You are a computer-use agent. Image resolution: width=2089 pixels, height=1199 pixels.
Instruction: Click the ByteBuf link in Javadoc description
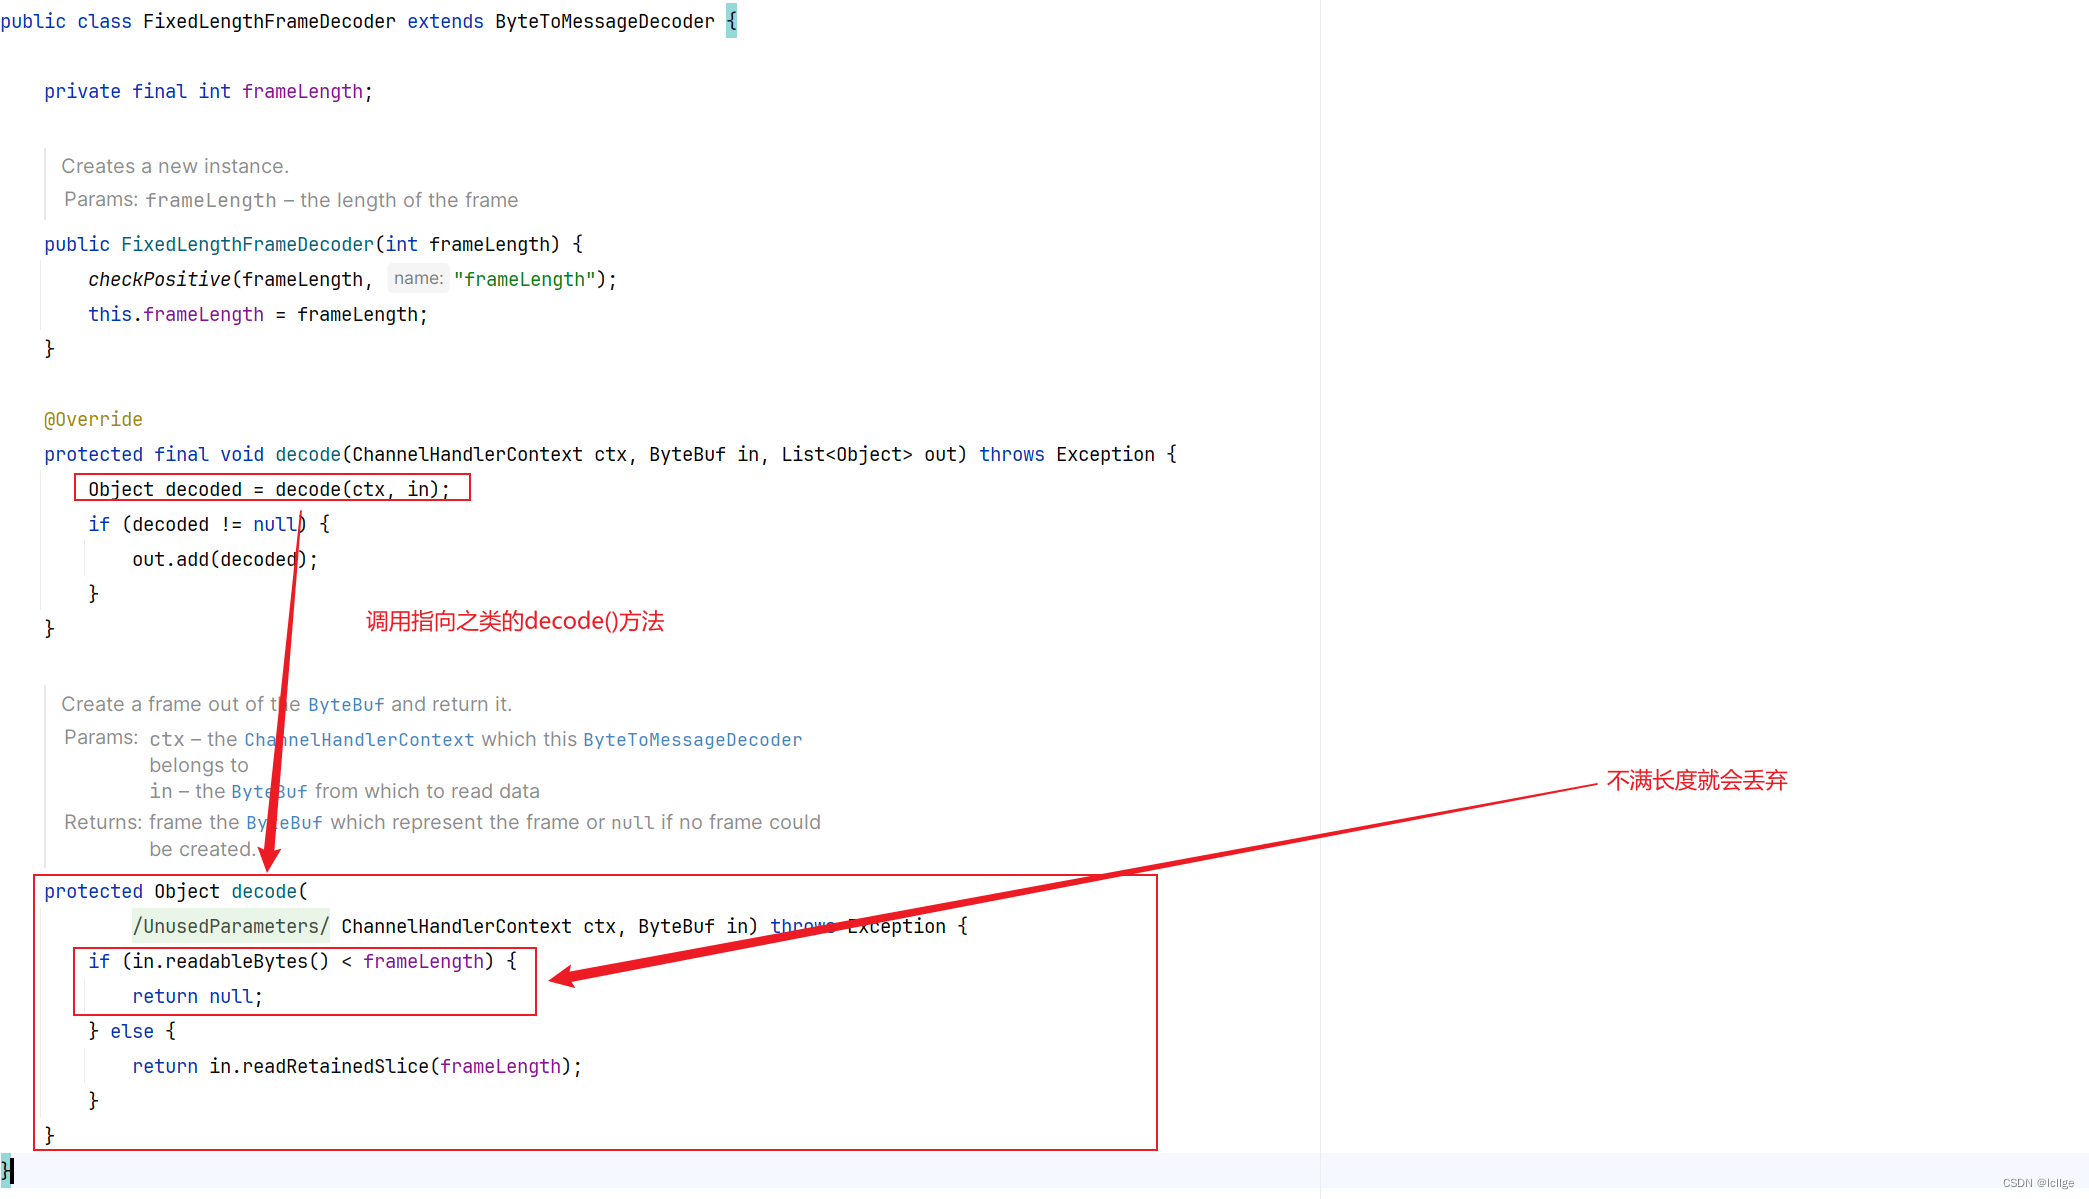click(345, 705)
